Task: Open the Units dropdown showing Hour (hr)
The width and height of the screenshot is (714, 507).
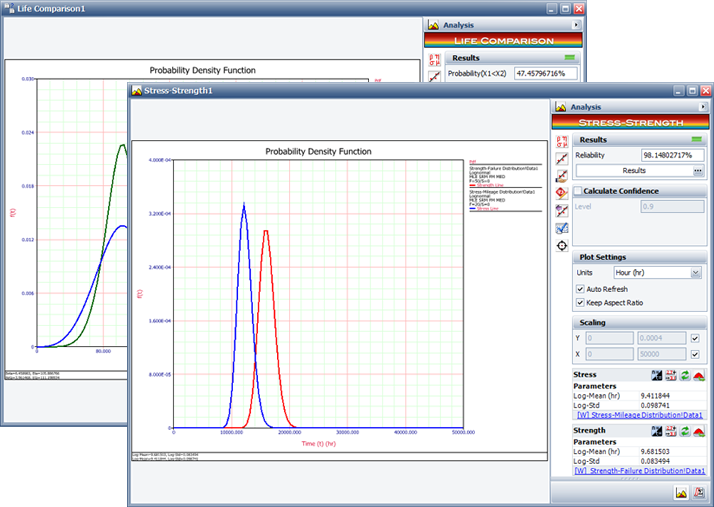Action: 695,272
